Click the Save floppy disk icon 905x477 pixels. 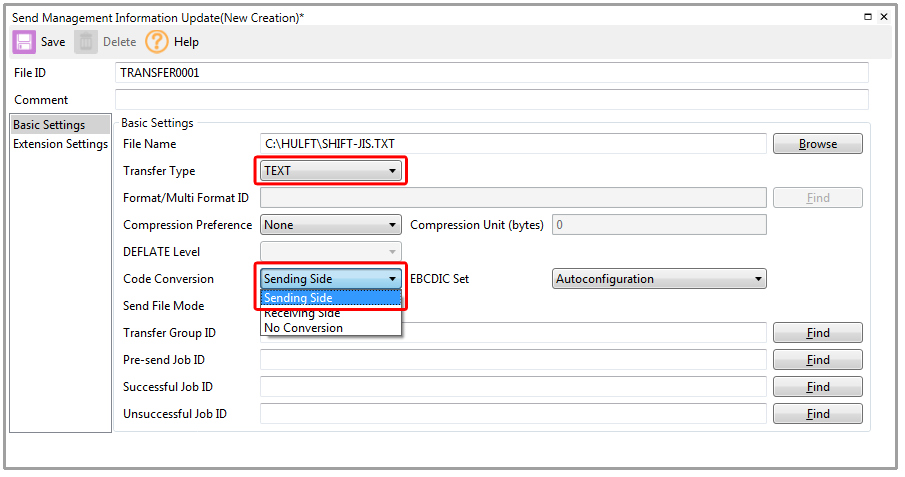coord(24,42)
